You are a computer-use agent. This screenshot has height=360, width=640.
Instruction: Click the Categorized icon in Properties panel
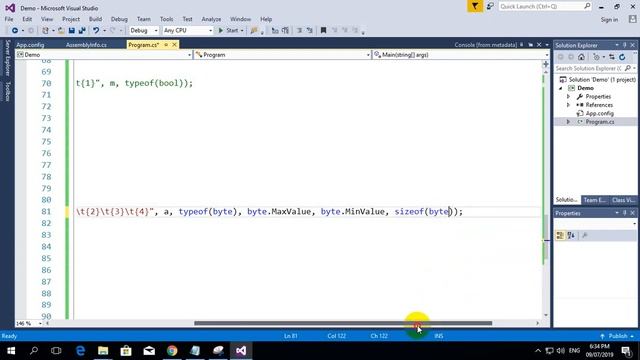560,236
